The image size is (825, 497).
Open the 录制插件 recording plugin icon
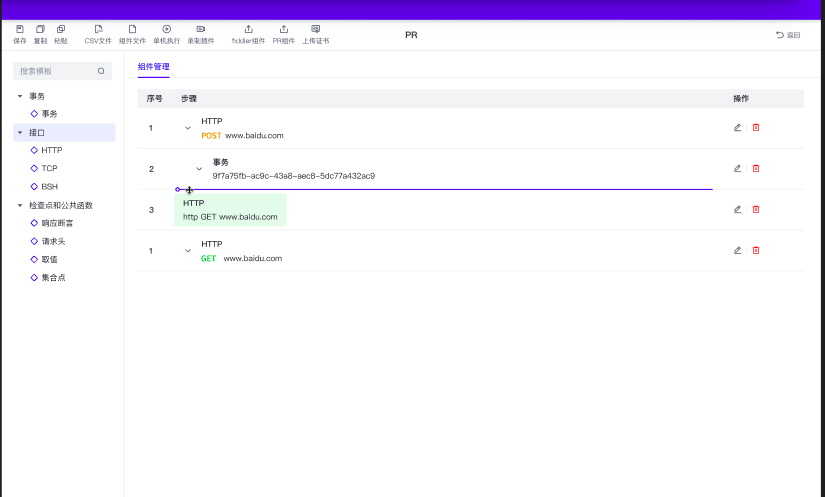pos(201,30)
